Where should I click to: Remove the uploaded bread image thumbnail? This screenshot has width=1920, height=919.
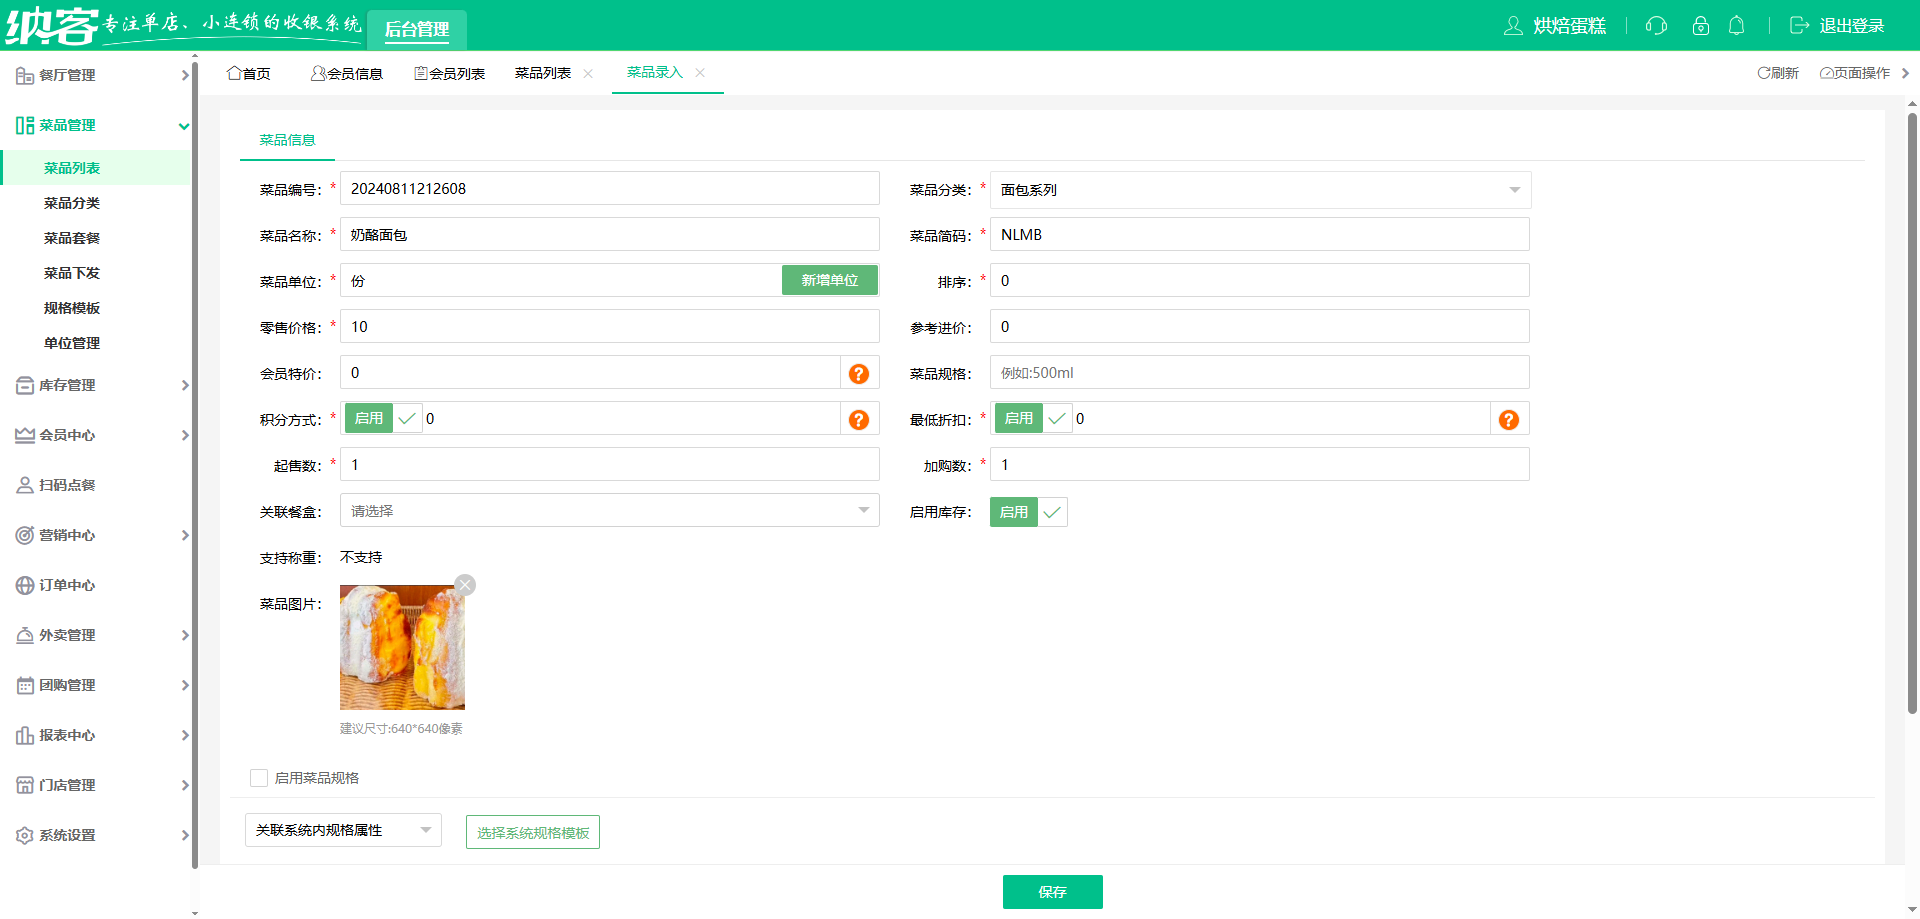pos(464,584)
